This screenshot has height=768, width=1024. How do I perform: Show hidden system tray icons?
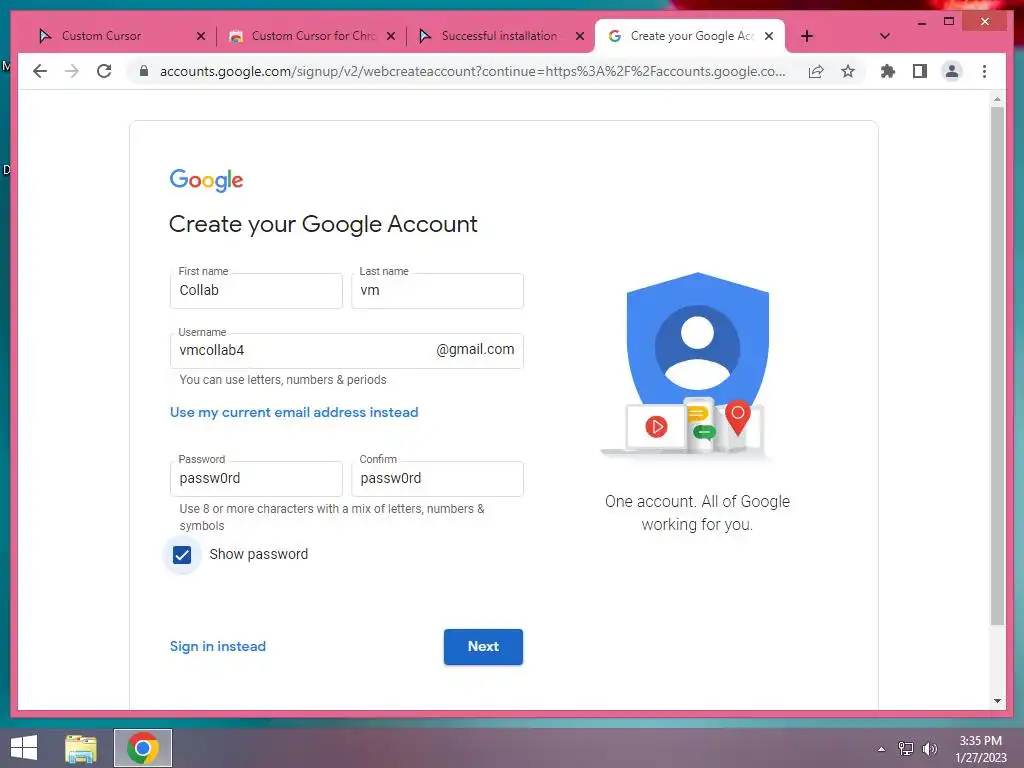click(881, 748)
